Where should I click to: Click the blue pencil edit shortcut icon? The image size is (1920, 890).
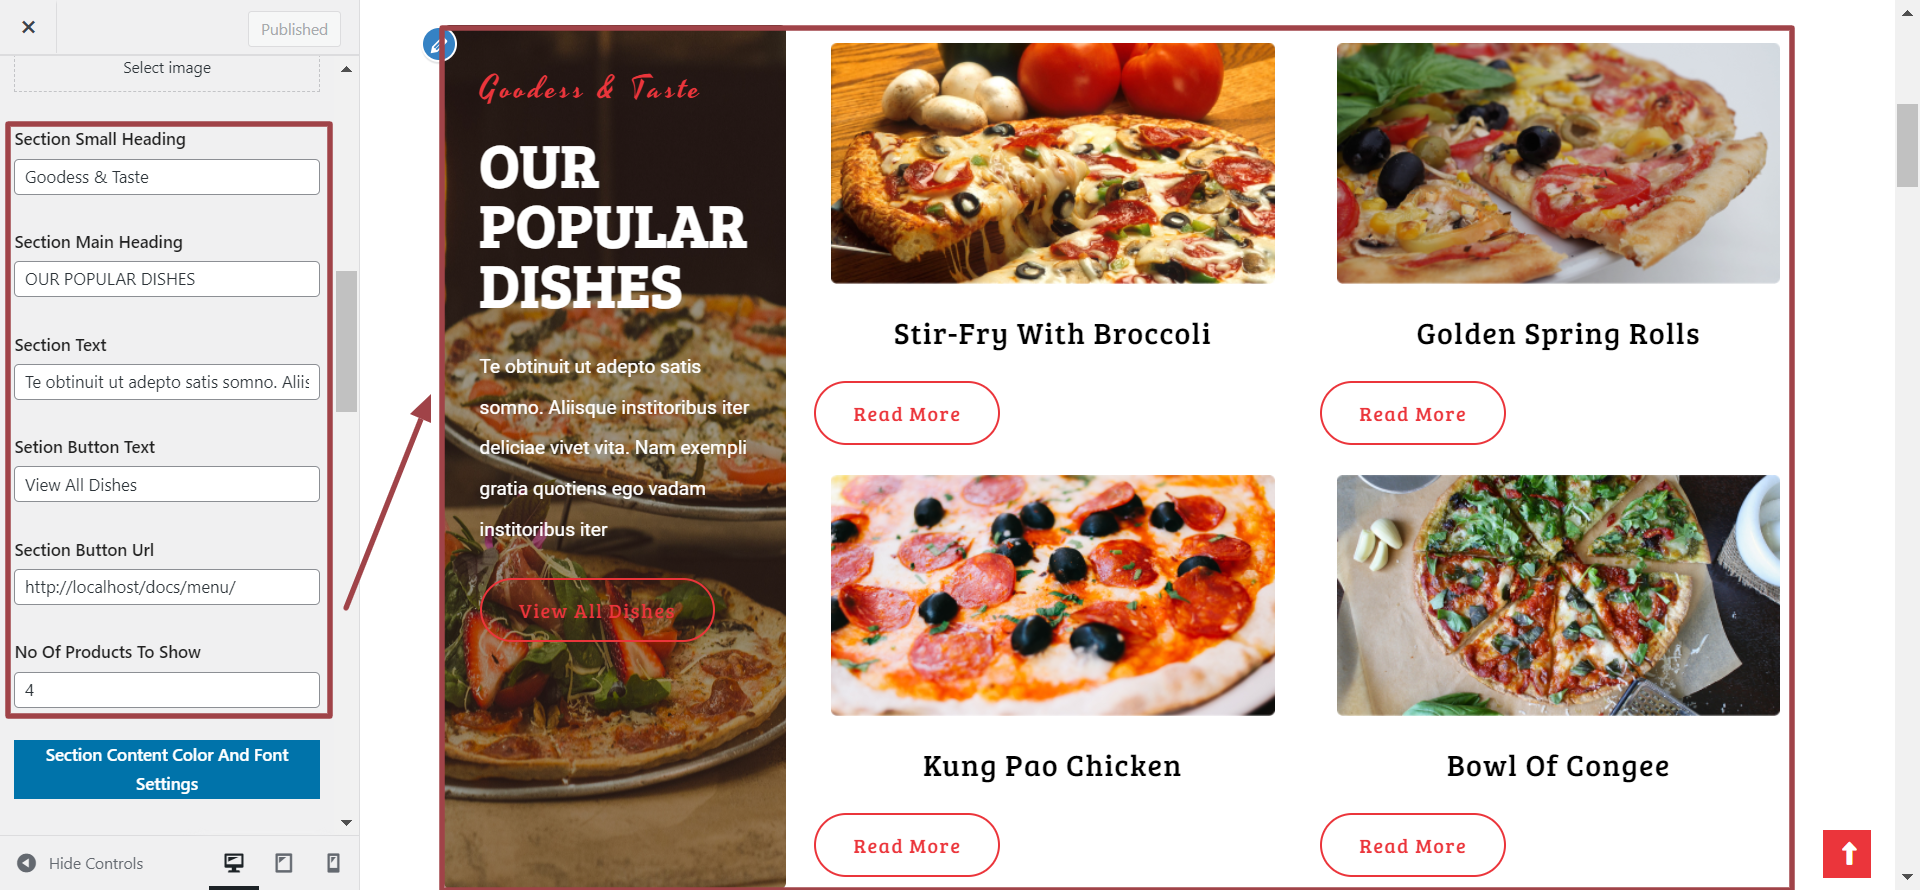(x=440, y=44)
